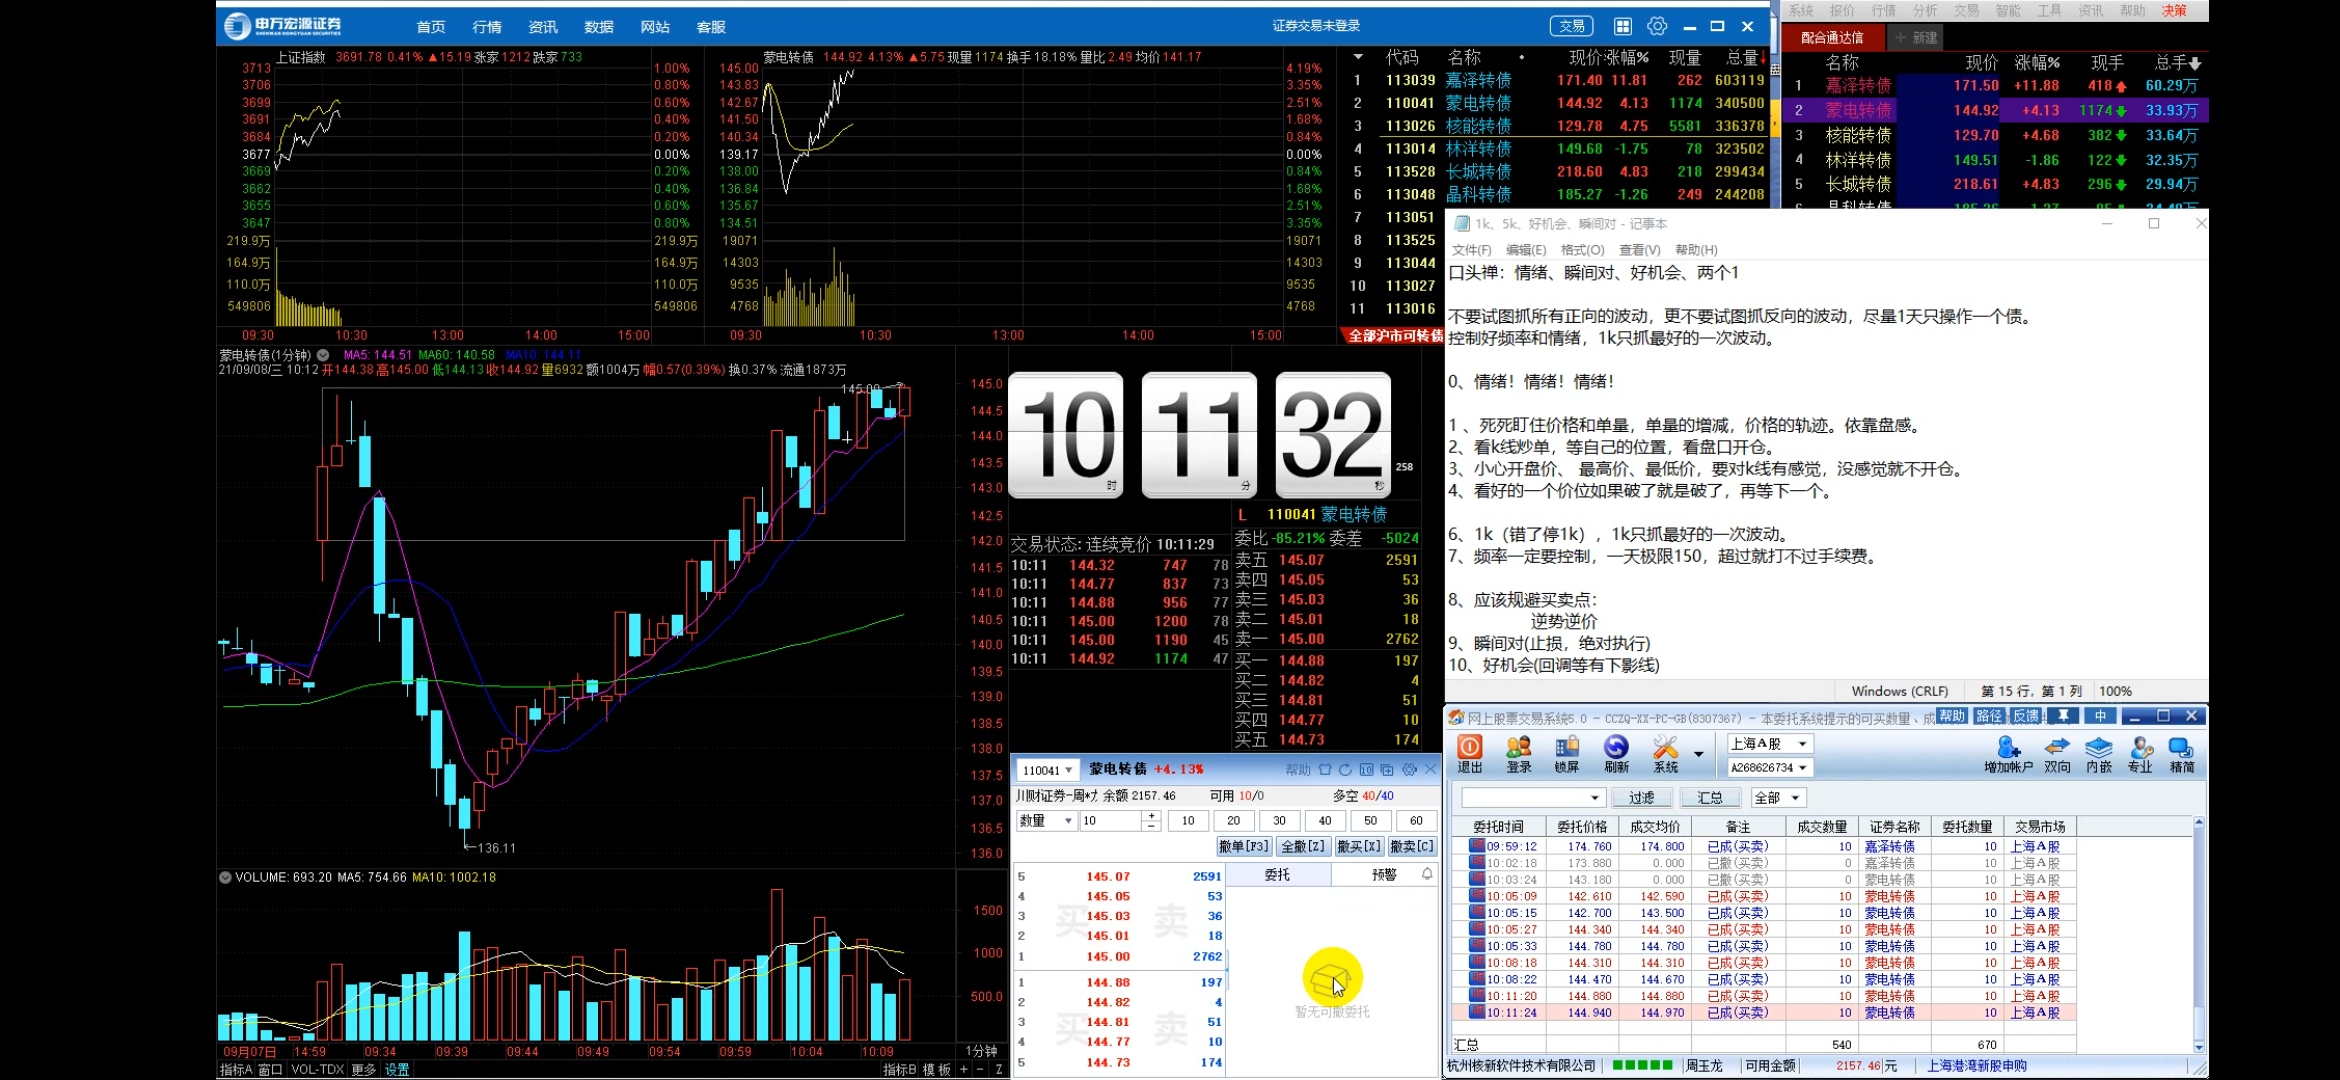2340x1080 pixels.
Task: Open the 首页 menu in 申万宏源
Action: tap(431, 27)
